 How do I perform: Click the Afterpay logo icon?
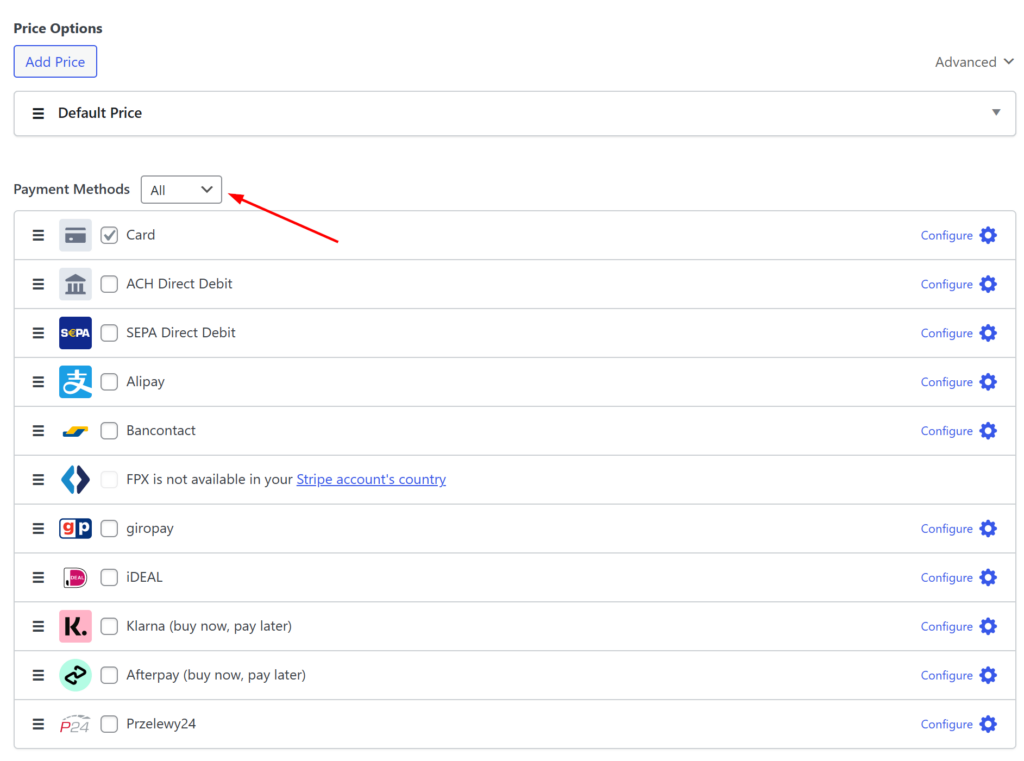(75, 675)
